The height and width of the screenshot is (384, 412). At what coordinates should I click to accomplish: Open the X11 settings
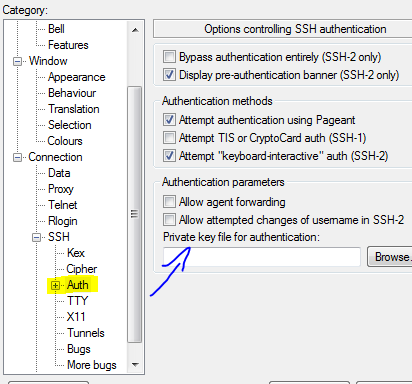(76, 317)
